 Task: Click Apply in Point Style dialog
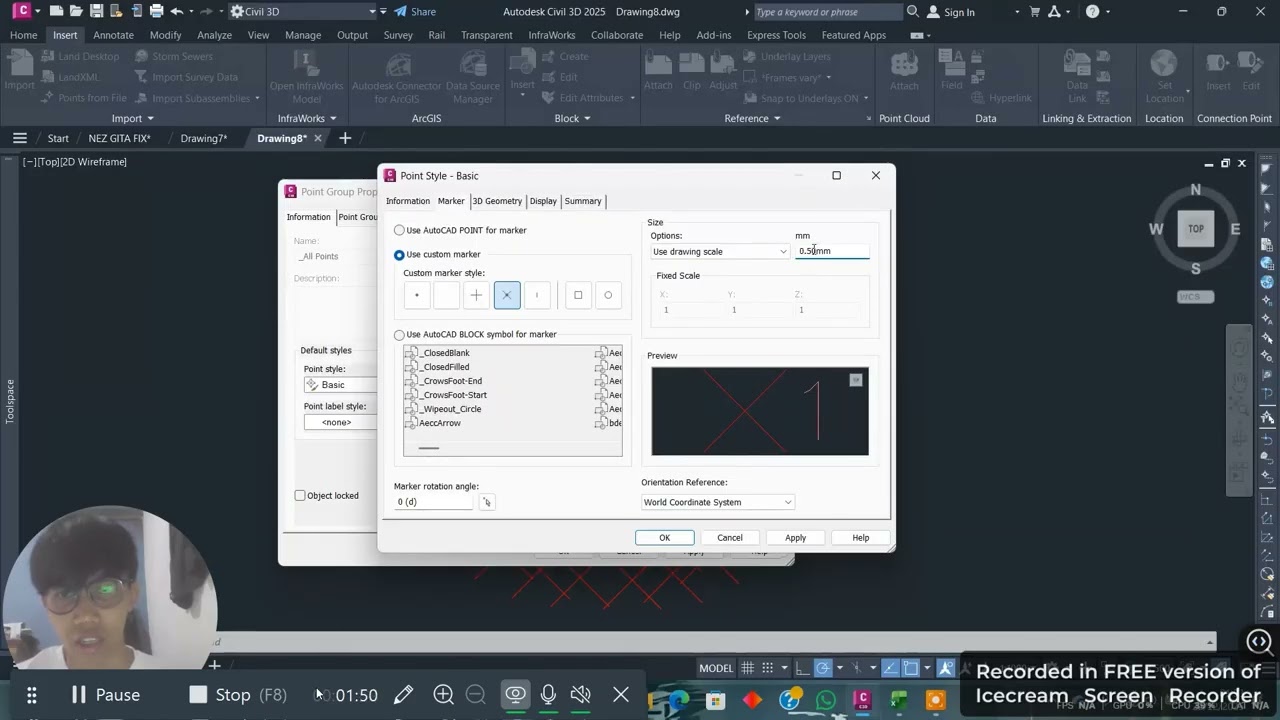795,538
